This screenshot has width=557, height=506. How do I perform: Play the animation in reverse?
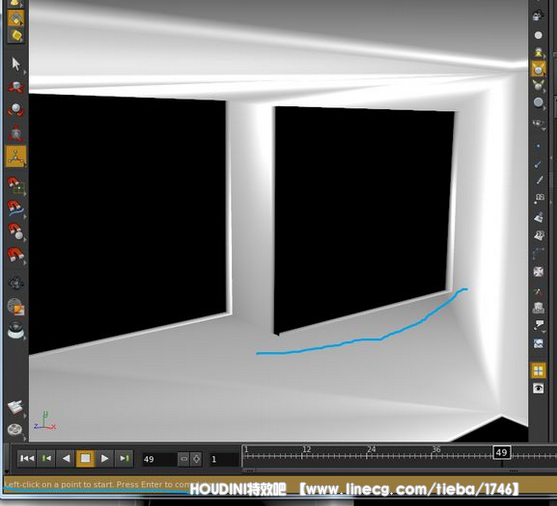point(66,459)
